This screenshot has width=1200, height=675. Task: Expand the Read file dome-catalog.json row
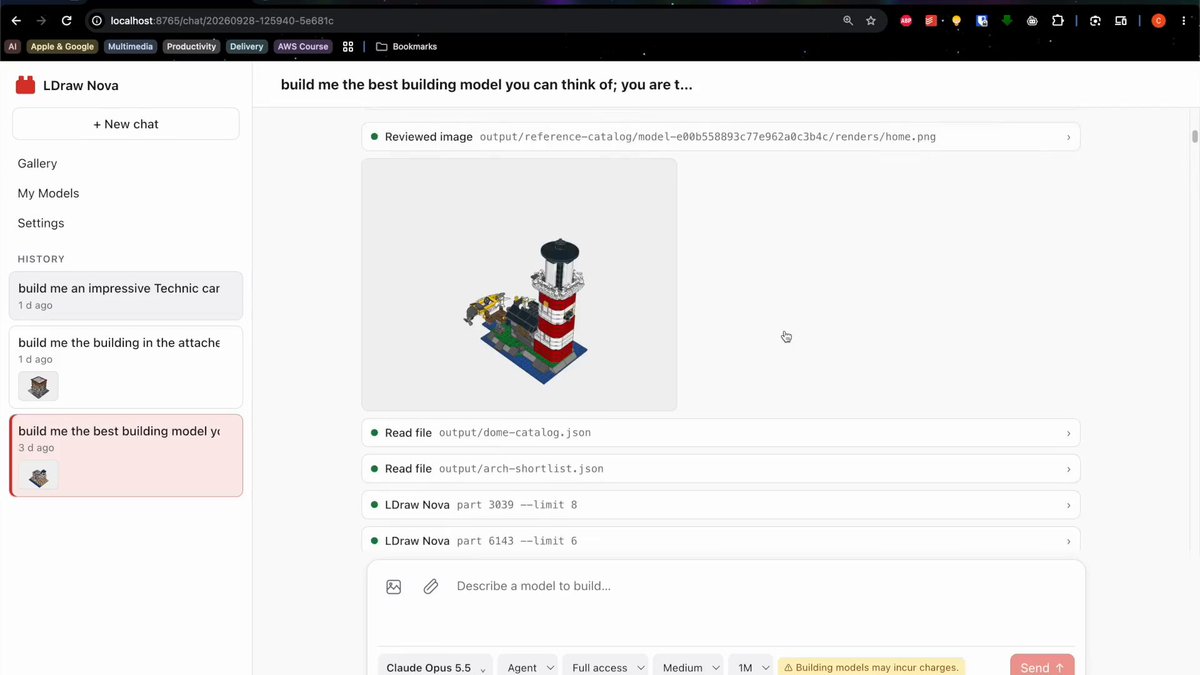720,433
